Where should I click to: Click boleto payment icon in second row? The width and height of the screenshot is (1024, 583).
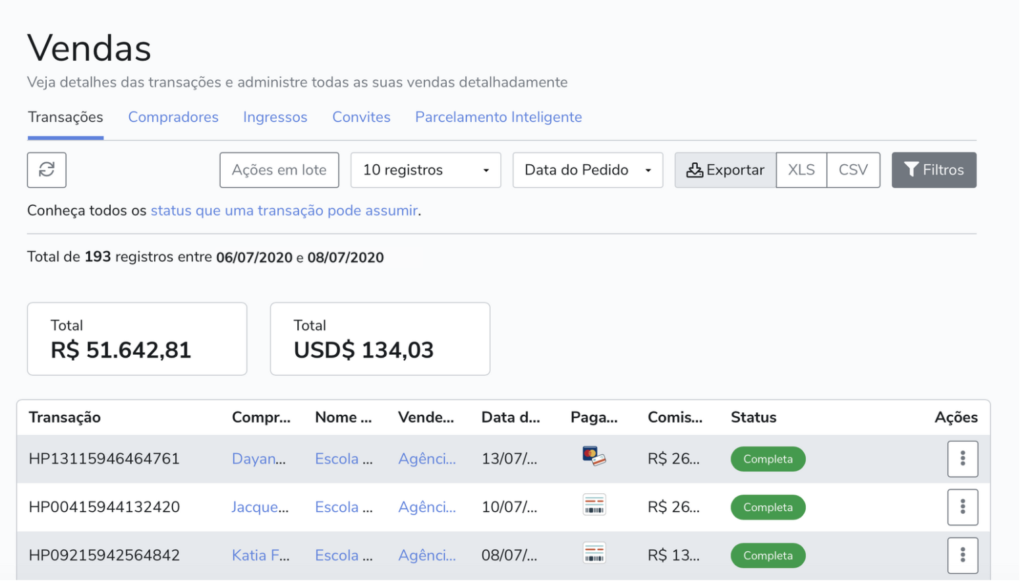click(x=594, y=505)
